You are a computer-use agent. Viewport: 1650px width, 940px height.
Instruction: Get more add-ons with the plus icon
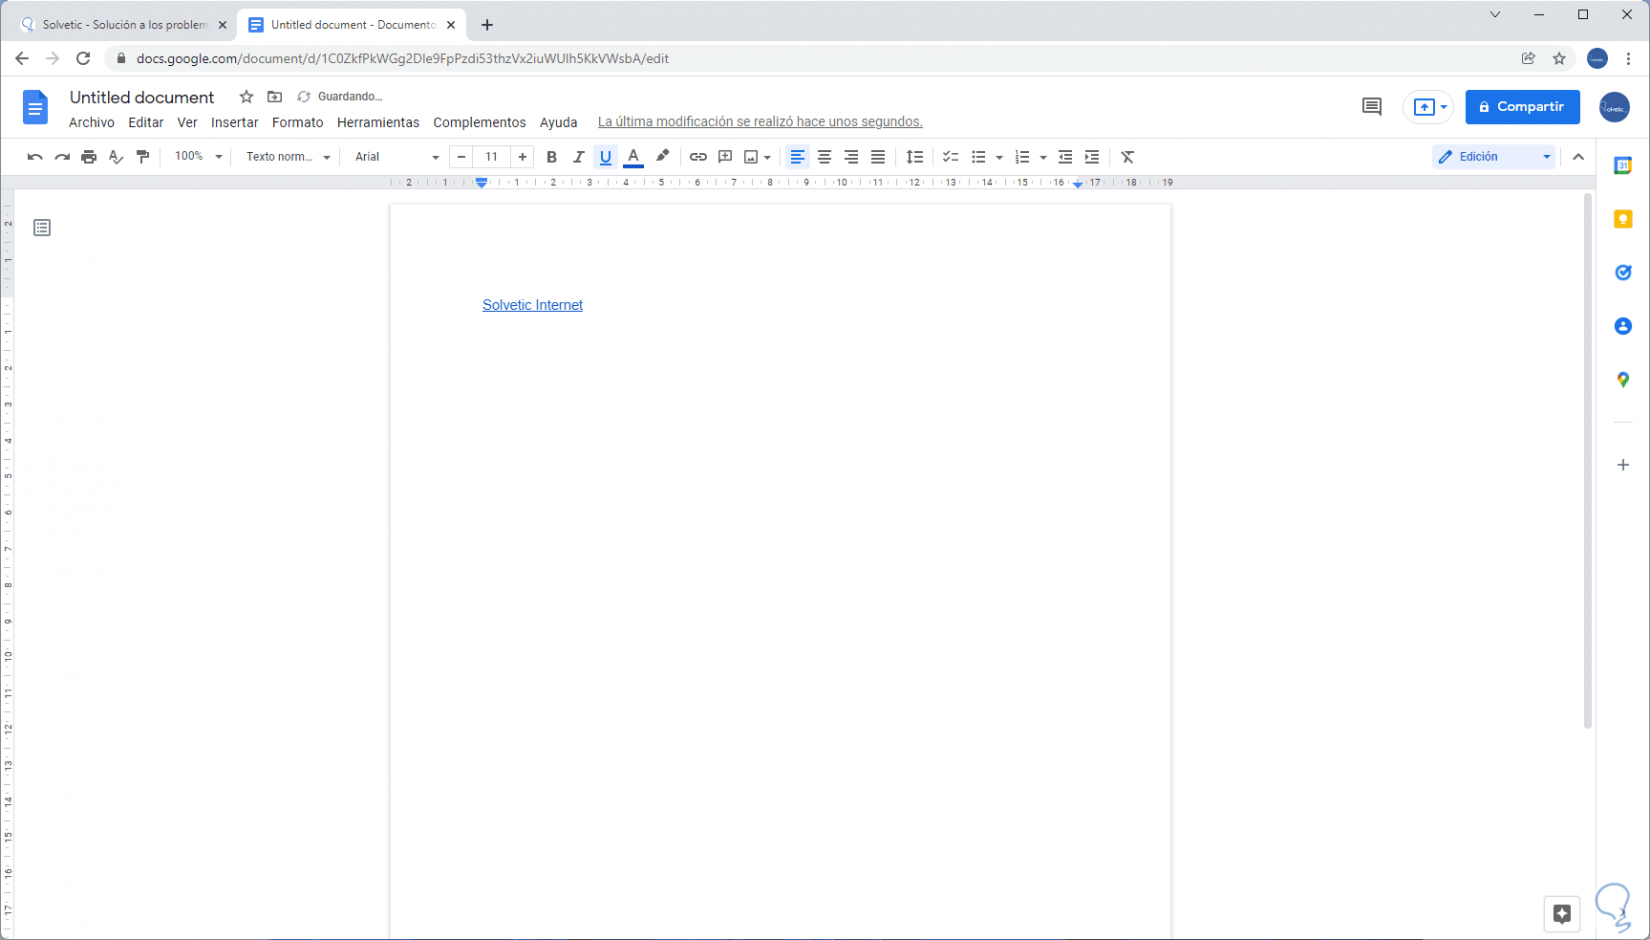click(1623, 465)
